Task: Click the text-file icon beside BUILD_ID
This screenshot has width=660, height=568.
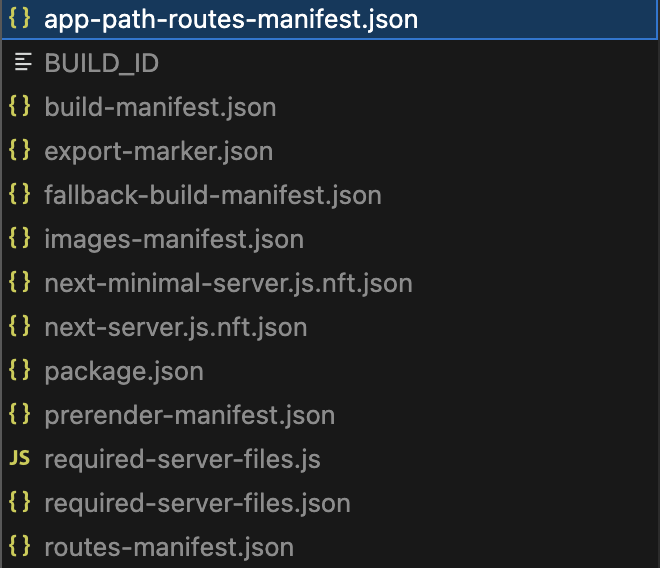Action: click(x=19, y=63)
